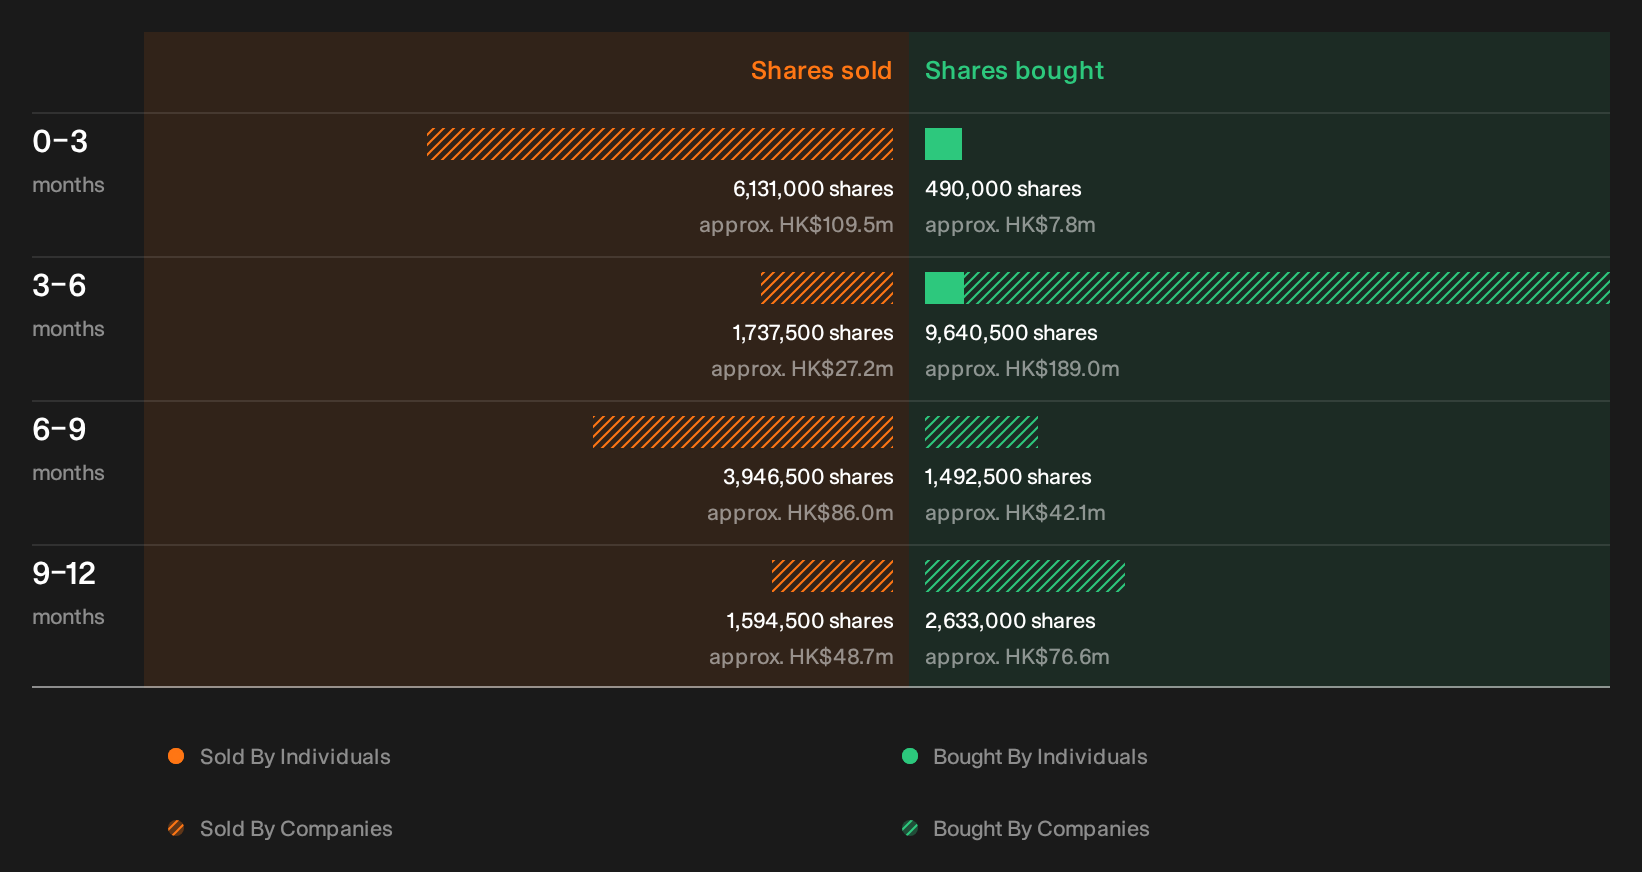
Task: Click the 9,640,500 shares value
Action: click(x=1011, y=333)
